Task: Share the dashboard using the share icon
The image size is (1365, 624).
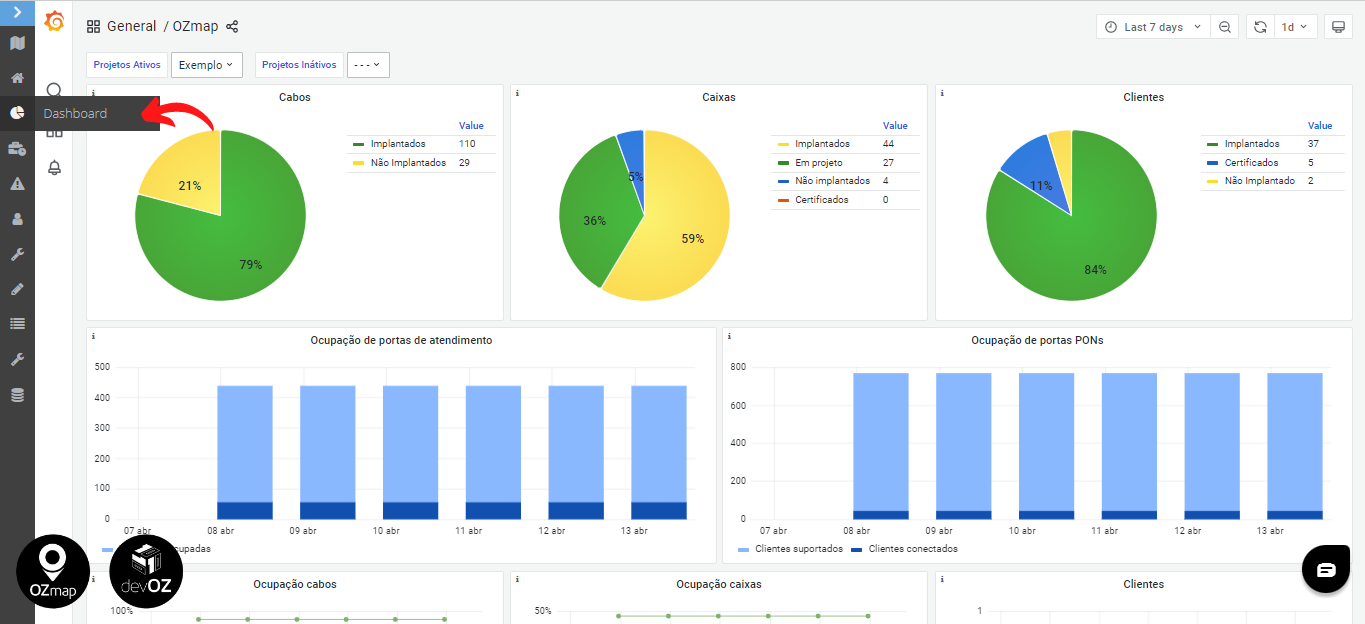Action: 232,27
